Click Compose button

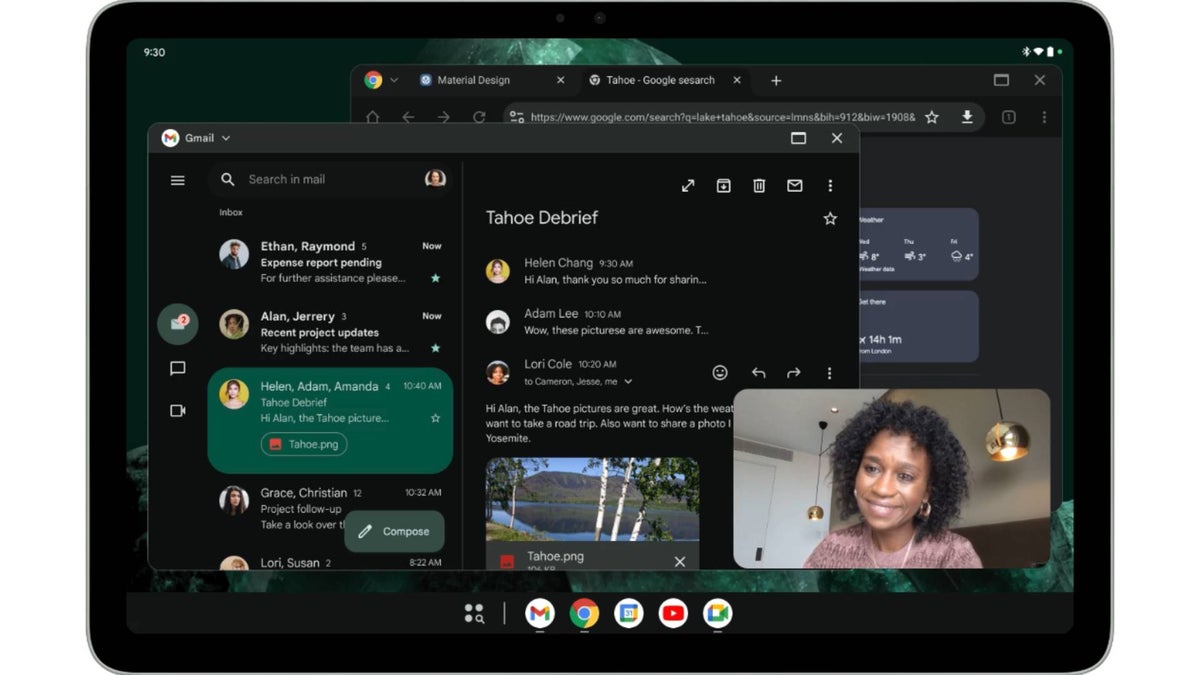tap(394, 531)
